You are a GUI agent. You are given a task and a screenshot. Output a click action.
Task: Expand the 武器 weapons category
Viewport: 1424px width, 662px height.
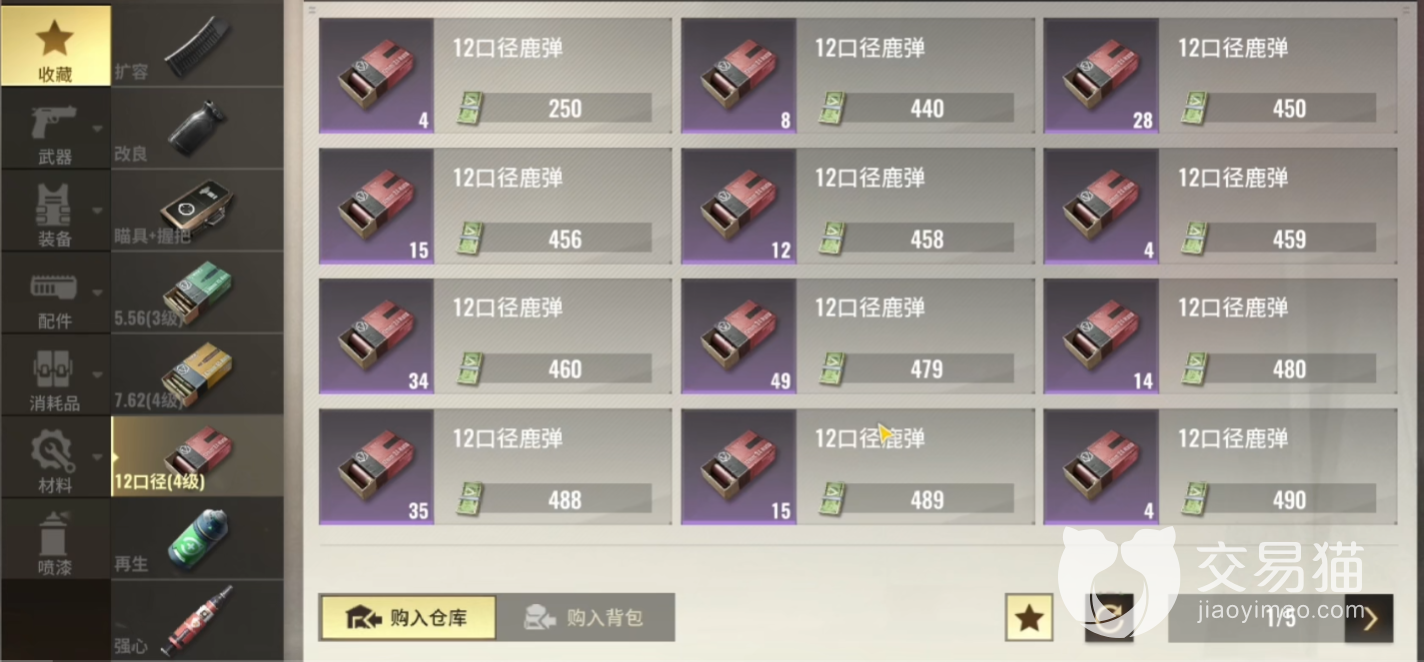55,128
